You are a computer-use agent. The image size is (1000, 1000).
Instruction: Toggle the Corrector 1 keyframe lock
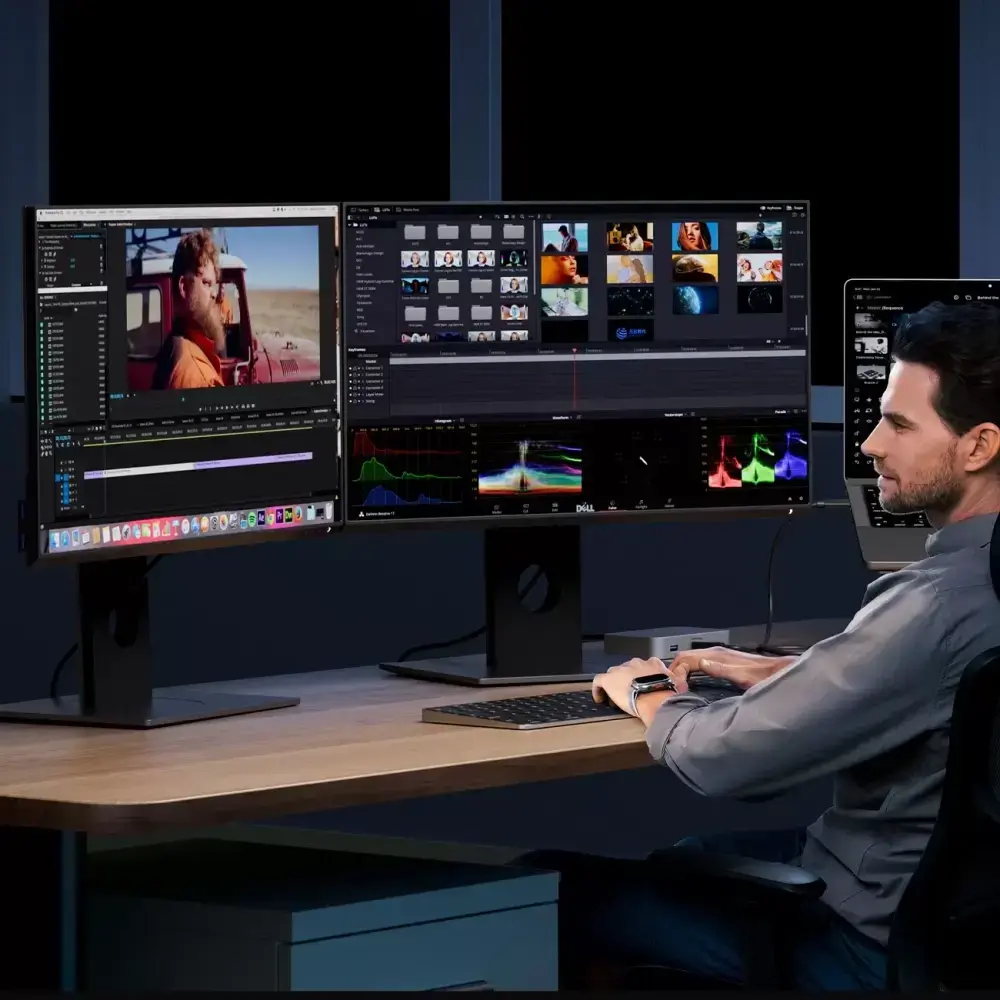pyautogui.click(x=356, y=368)
